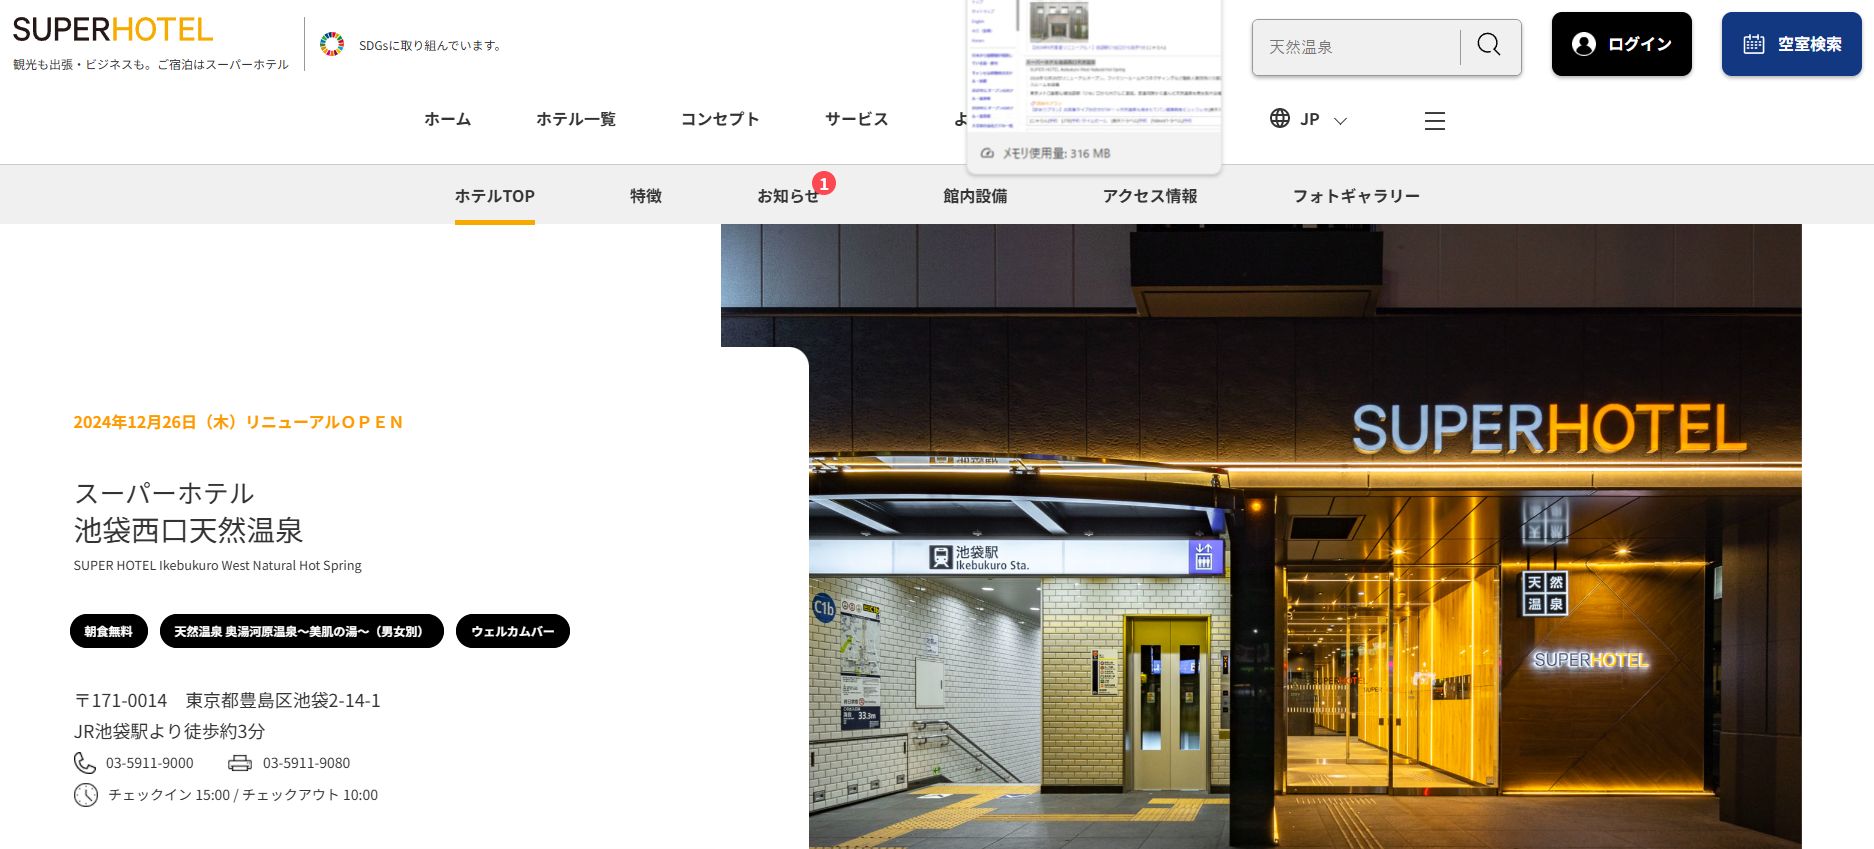The width and height of the screenshot is (1874, 849).
Task: Open the ホテル一覧 menu item
Action: 576,119
